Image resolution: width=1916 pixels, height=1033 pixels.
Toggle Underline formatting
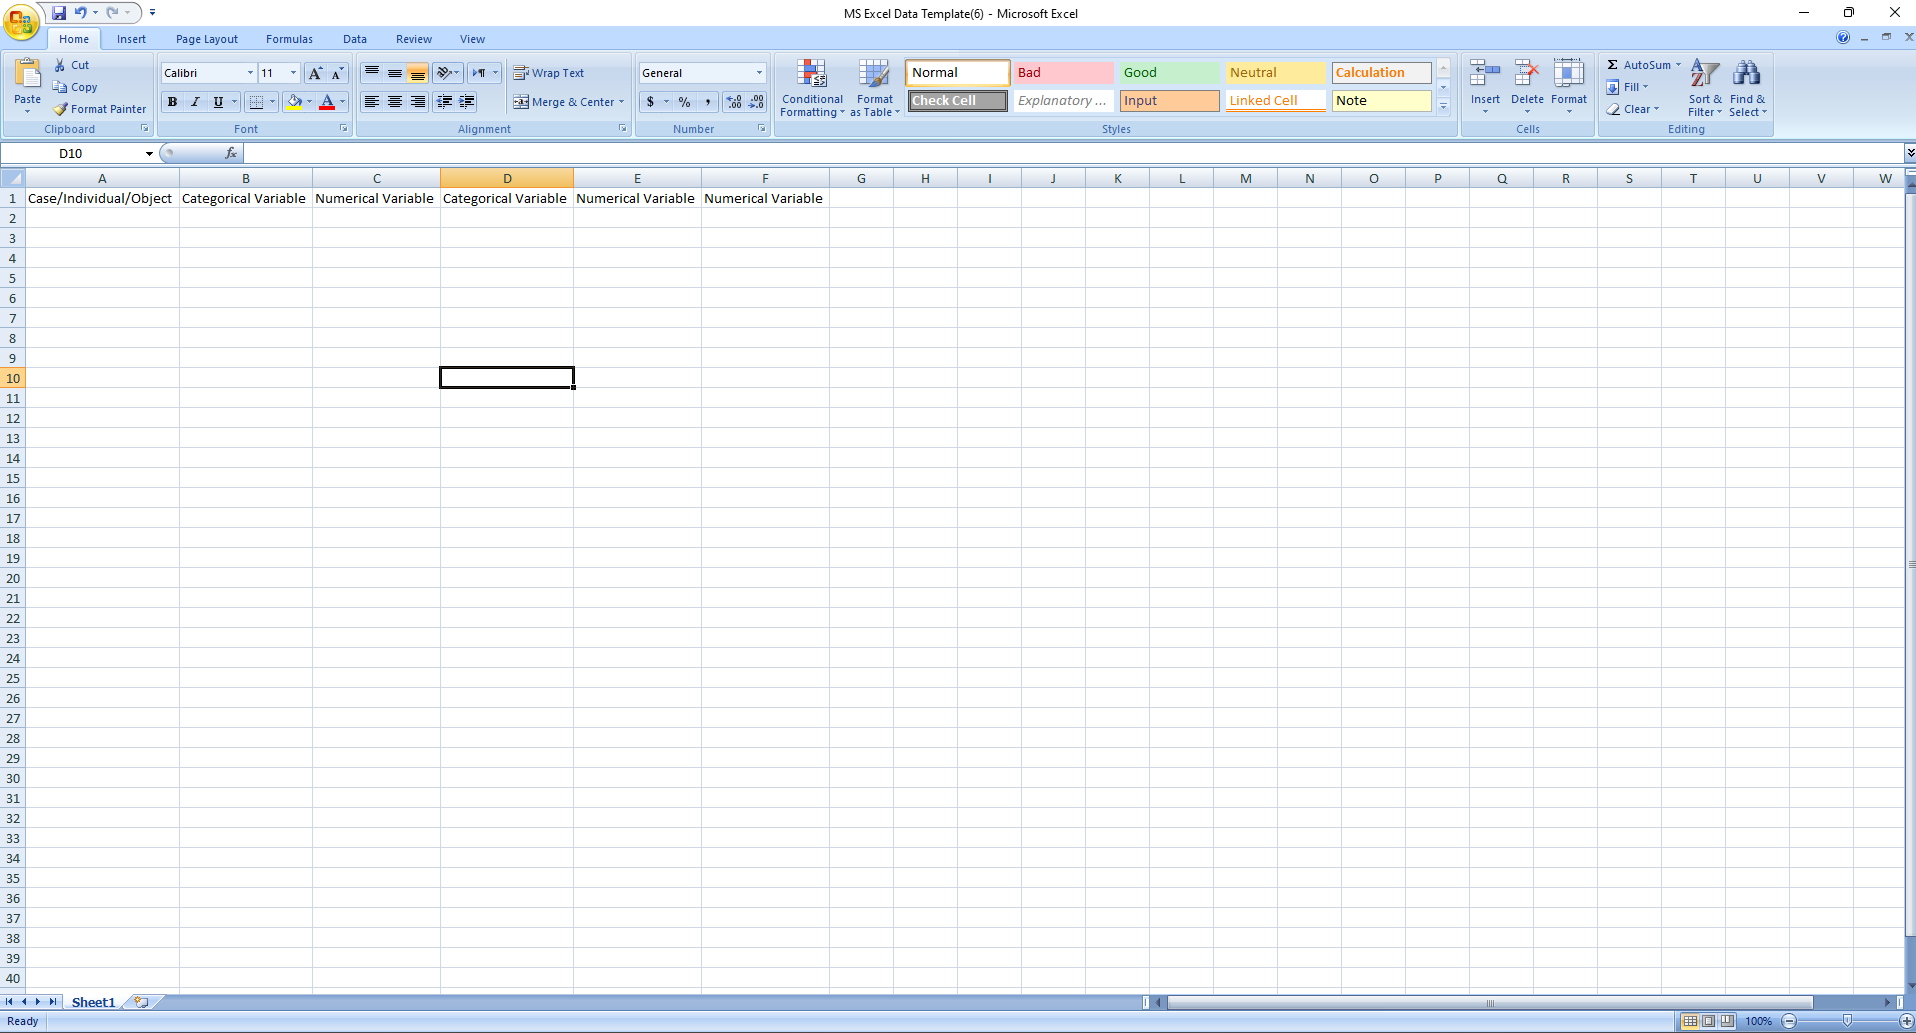(x=218, y=102)
